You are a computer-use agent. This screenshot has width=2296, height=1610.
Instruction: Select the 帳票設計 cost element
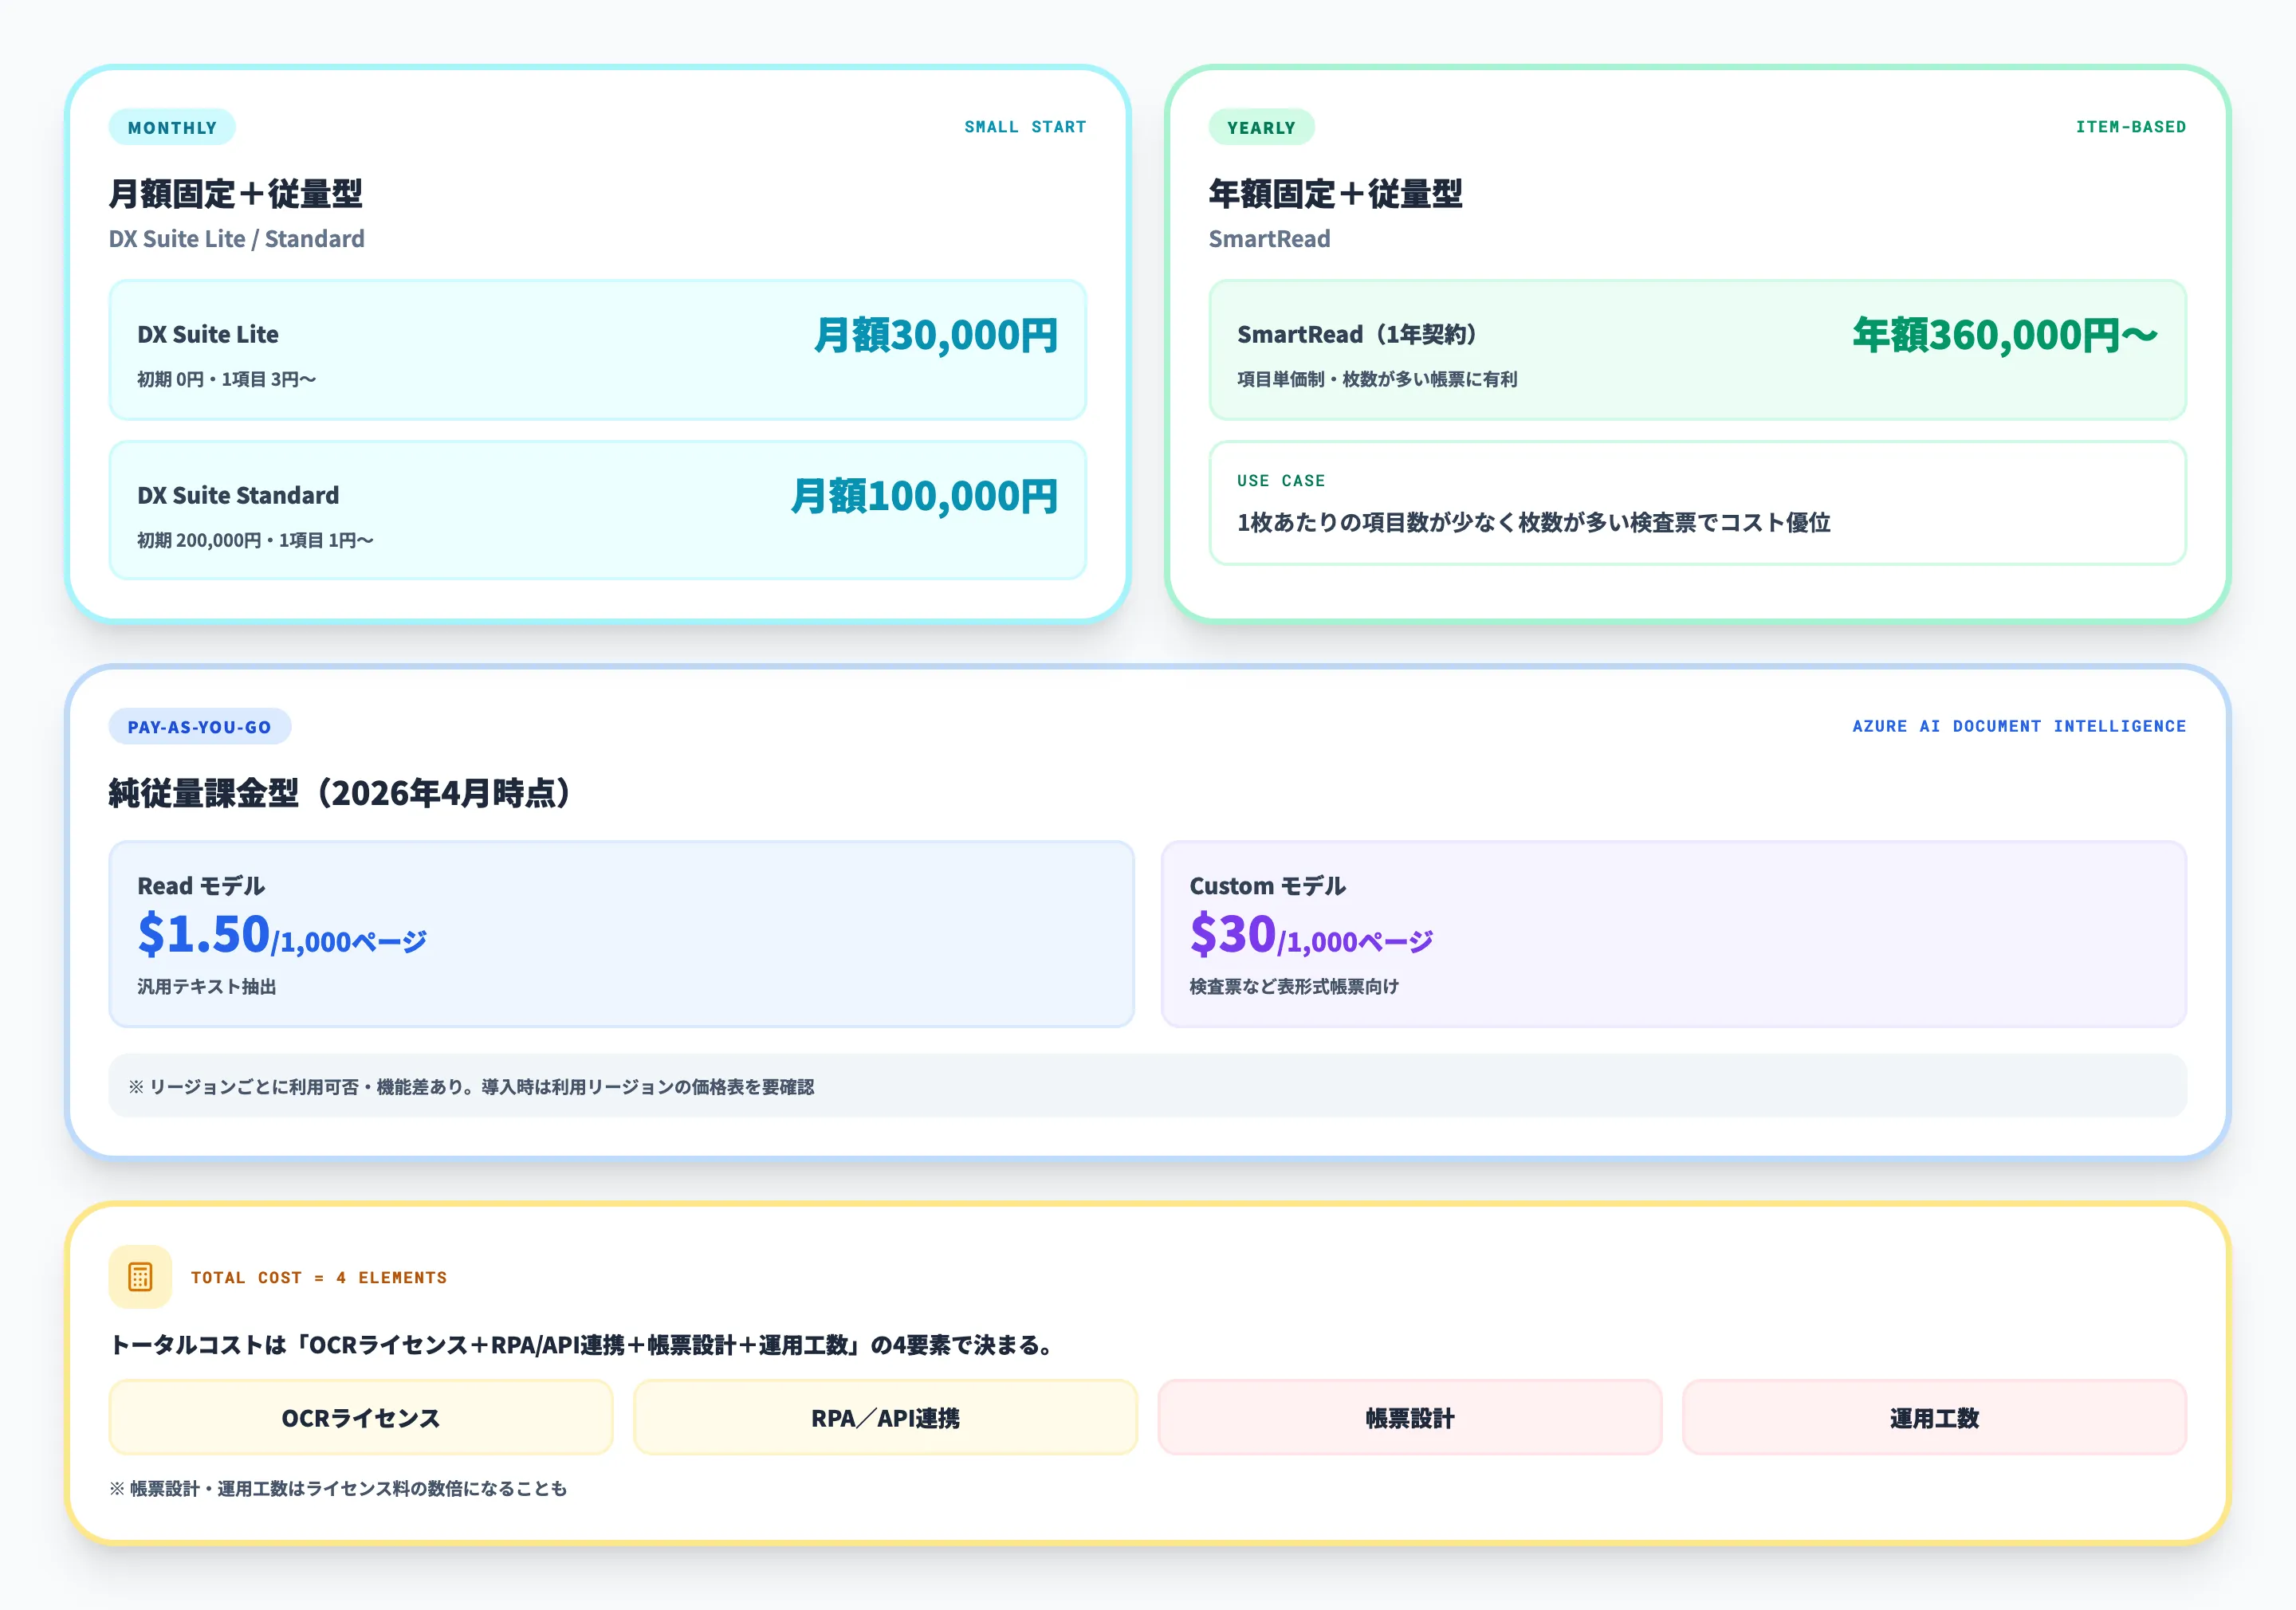click(1409, 1416)
